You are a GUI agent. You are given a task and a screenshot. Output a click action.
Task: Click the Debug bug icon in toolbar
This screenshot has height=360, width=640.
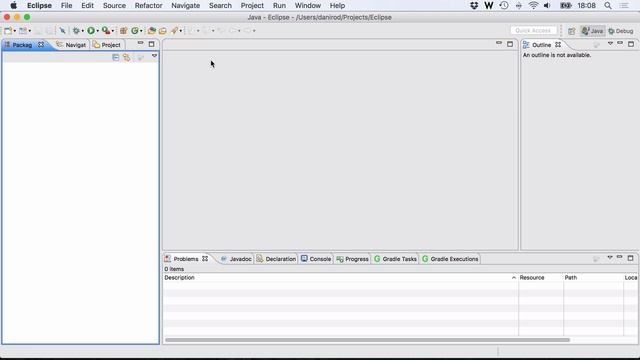76,31
